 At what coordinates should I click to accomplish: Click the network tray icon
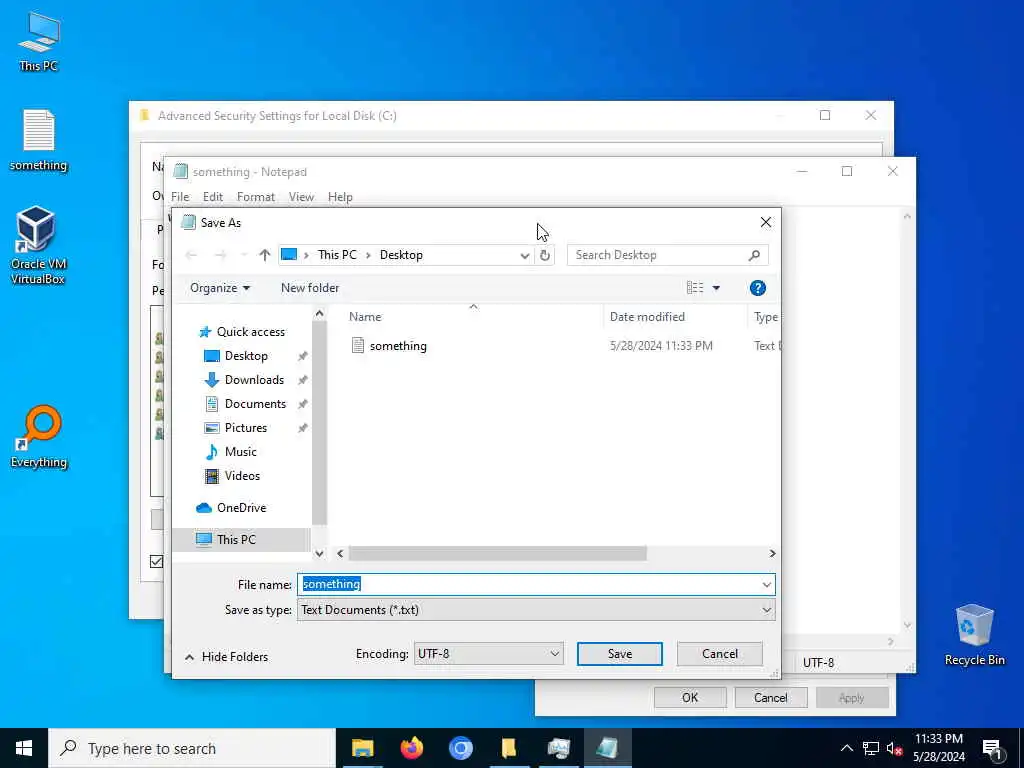pos(871,749)
